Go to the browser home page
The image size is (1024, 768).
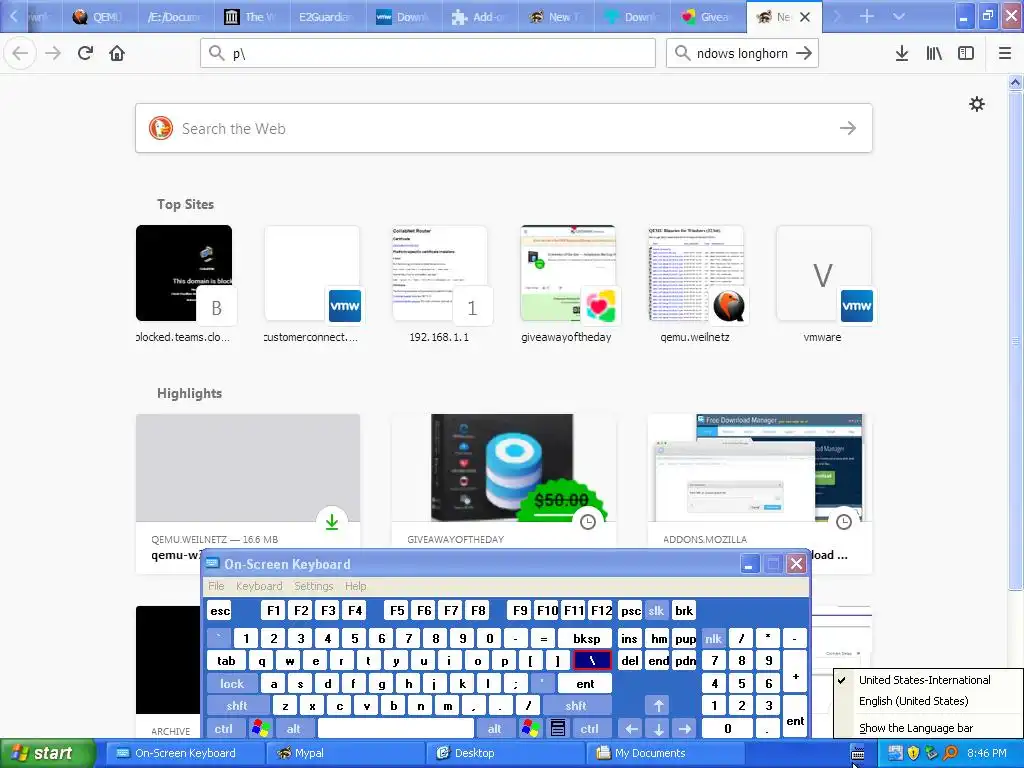coord(117,54)
